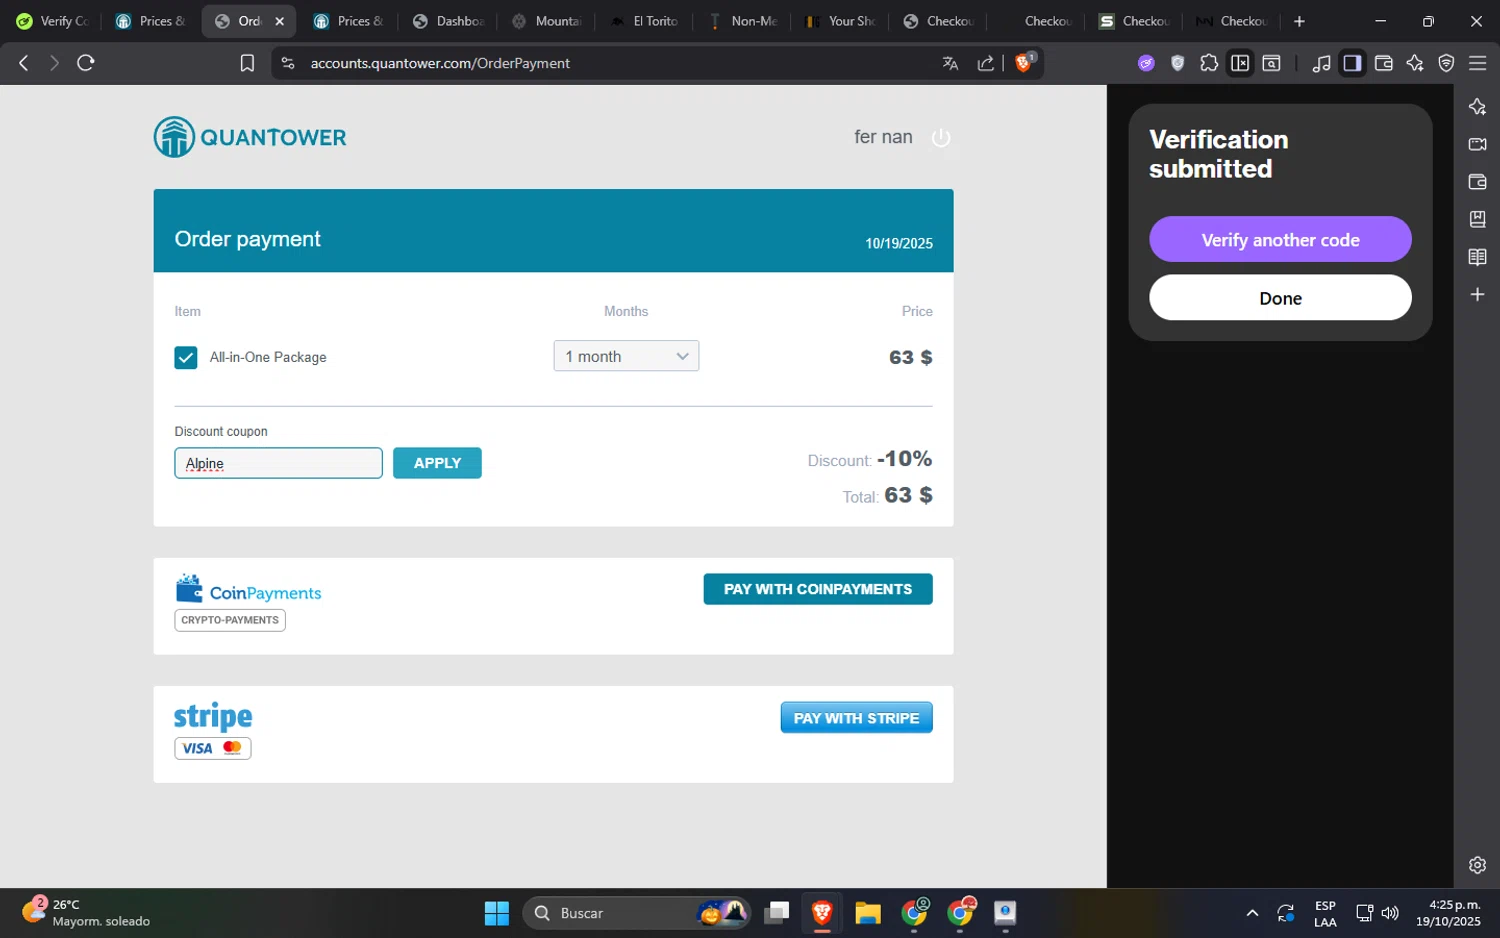Open the clock and date flyout
Screen dimensions: 1500x938
(1448, 913)
